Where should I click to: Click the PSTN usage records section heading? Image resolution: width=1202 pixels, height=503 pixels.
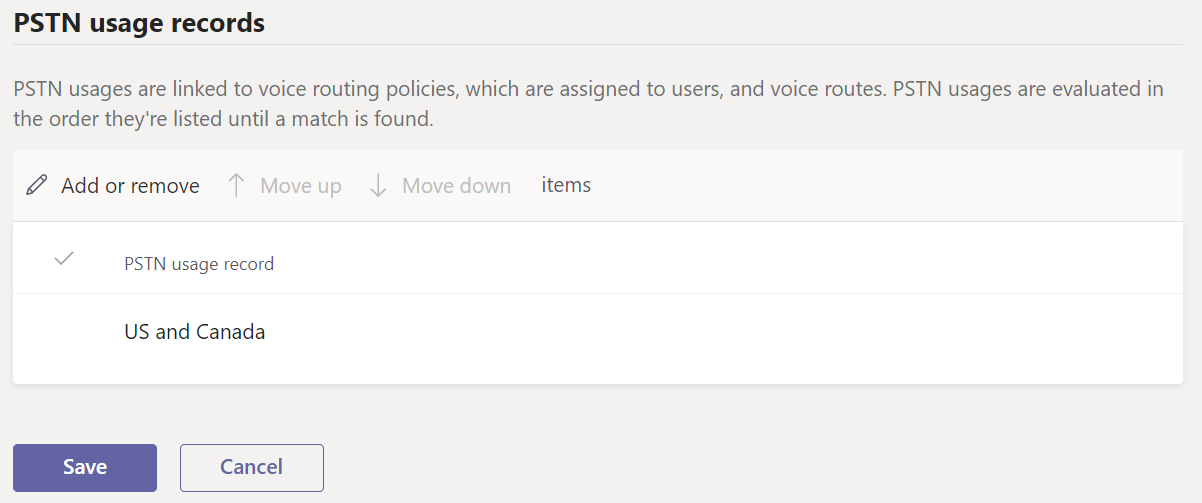coord(139,23)
